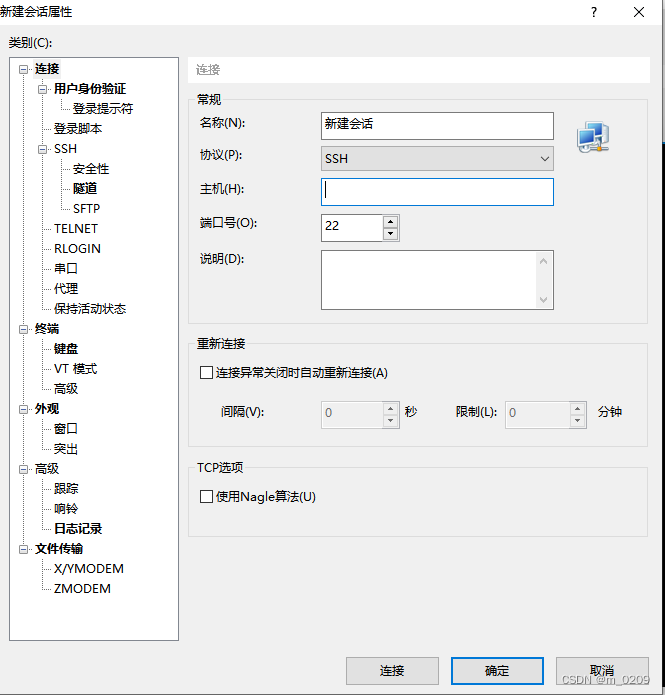Open the 登录脚本 category
The height and width of the screenshot is (695, 665).
[78, 129]
